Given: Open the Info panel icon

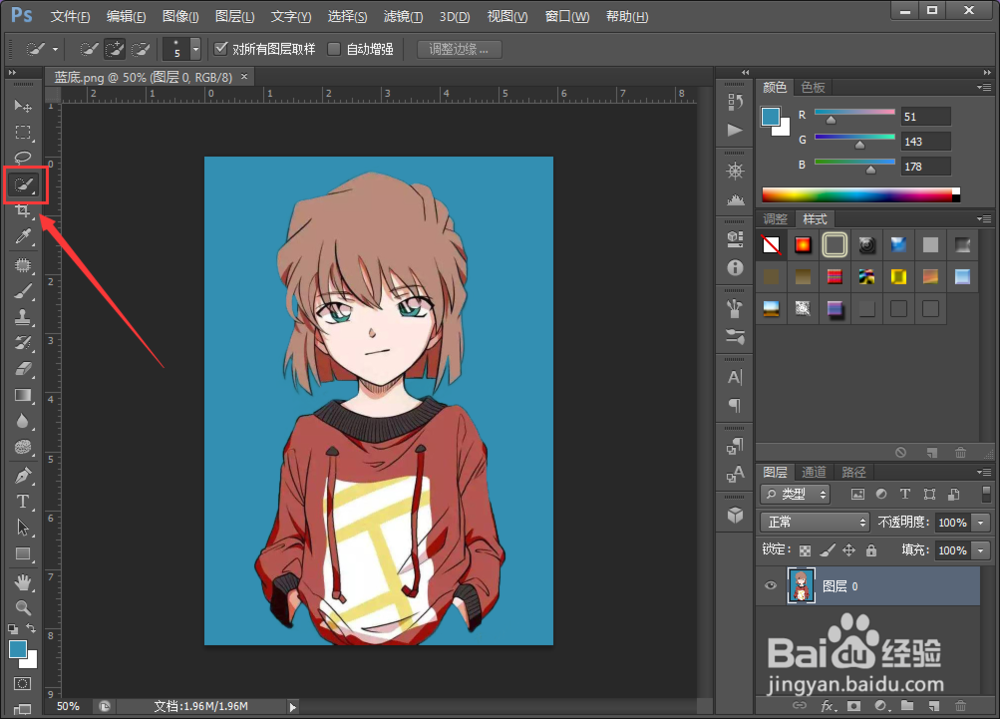Looking at the screenshot, I should pos(735,268).
